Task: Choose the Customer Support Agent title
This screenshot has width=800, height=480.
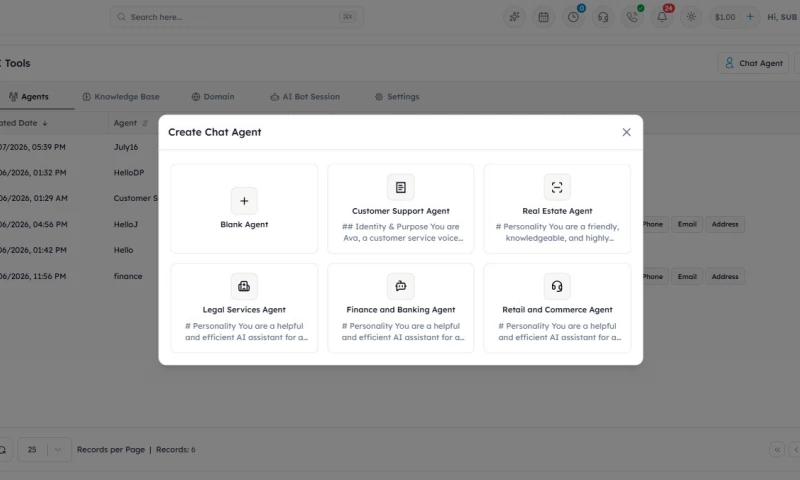Action: point(401,211)
